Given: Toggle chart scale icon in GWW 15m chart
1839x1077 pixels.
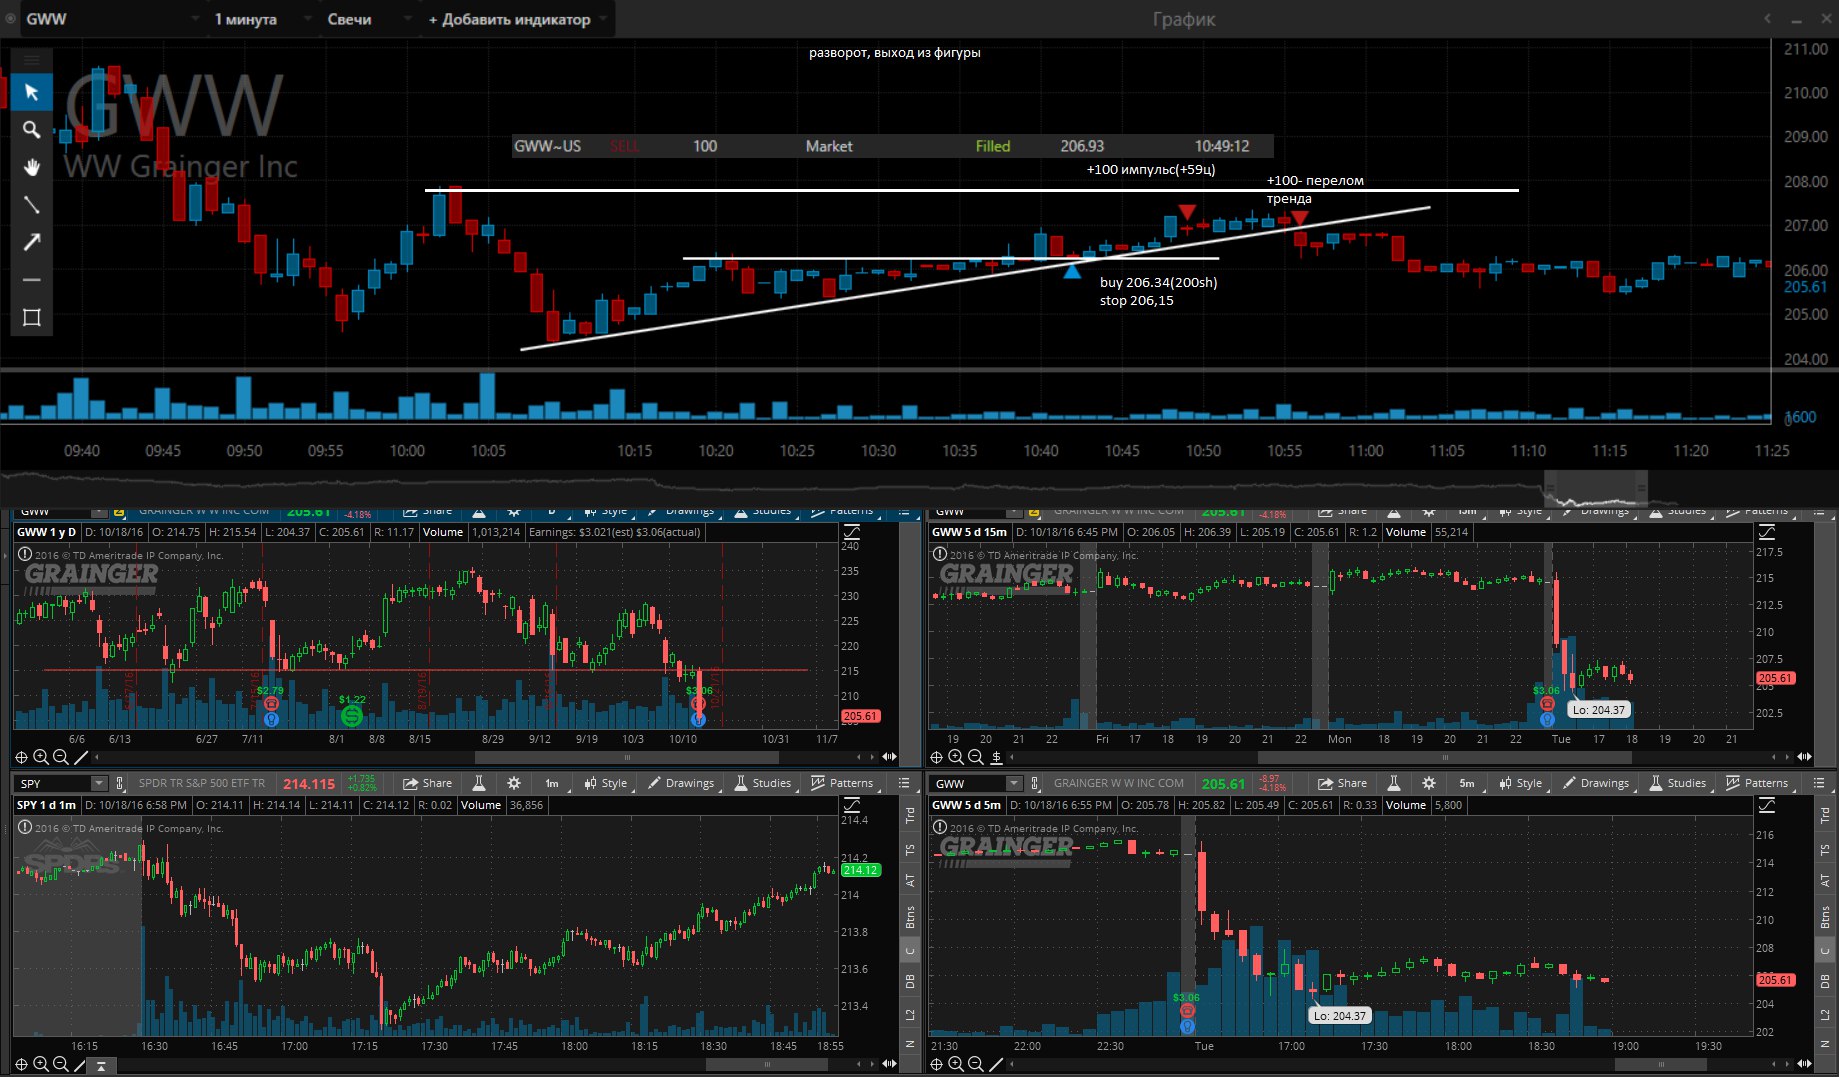Looking at the screenshot, I should point(1767,532).
